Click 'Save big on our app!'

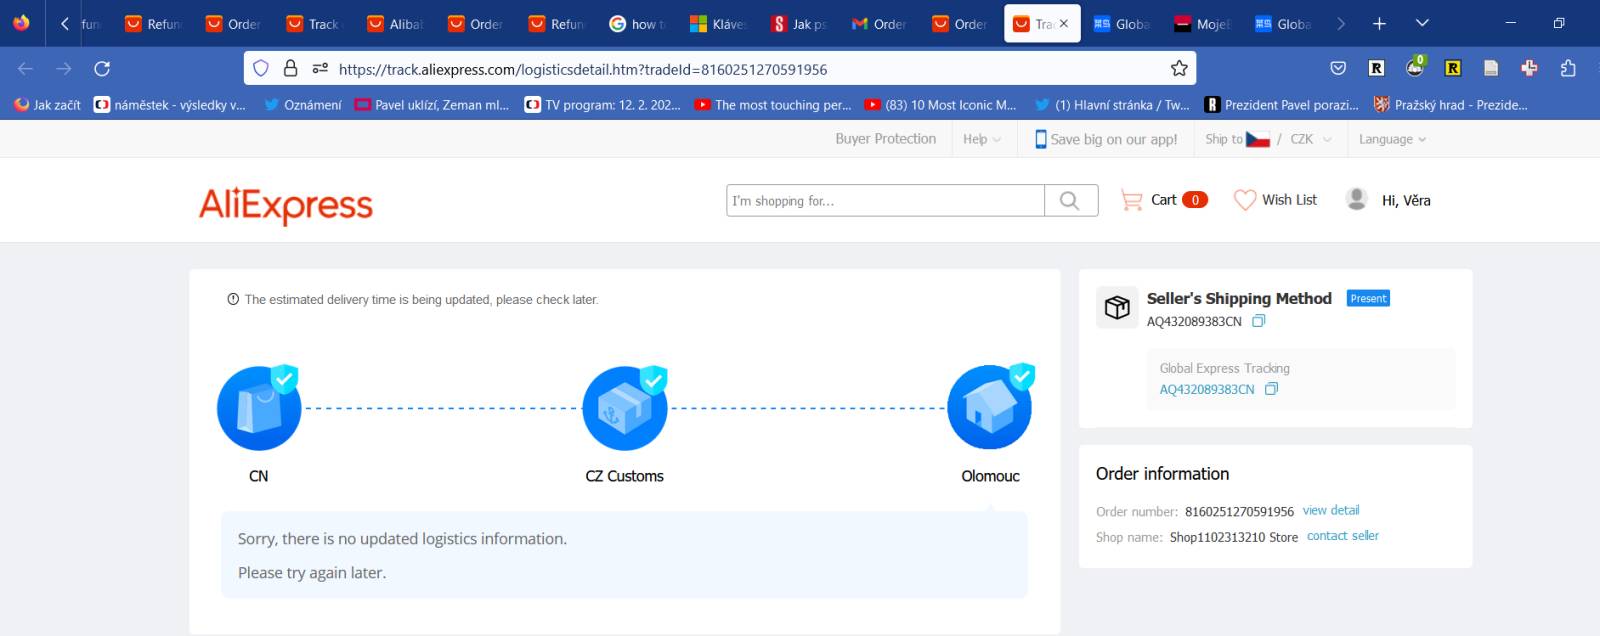coord(1106,139)
